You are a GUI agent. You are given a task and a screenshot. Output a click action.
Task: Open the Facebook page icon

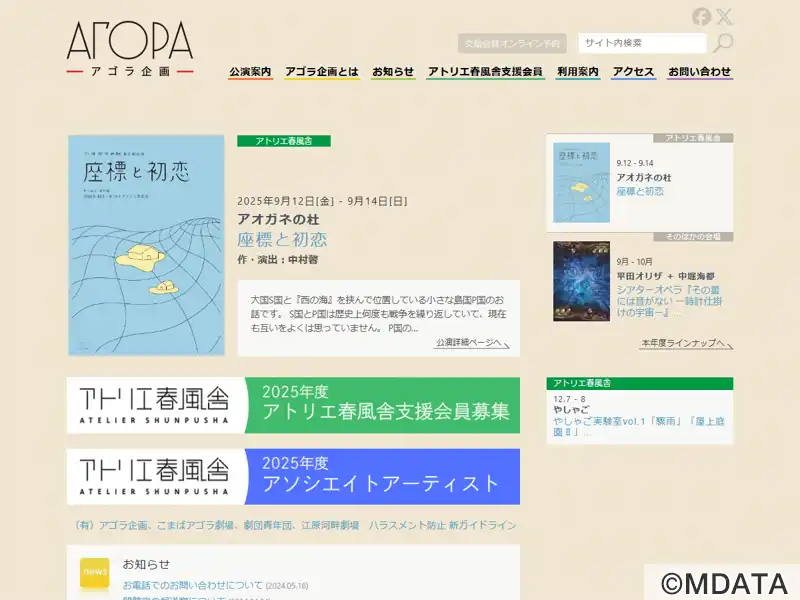point(702,17)
